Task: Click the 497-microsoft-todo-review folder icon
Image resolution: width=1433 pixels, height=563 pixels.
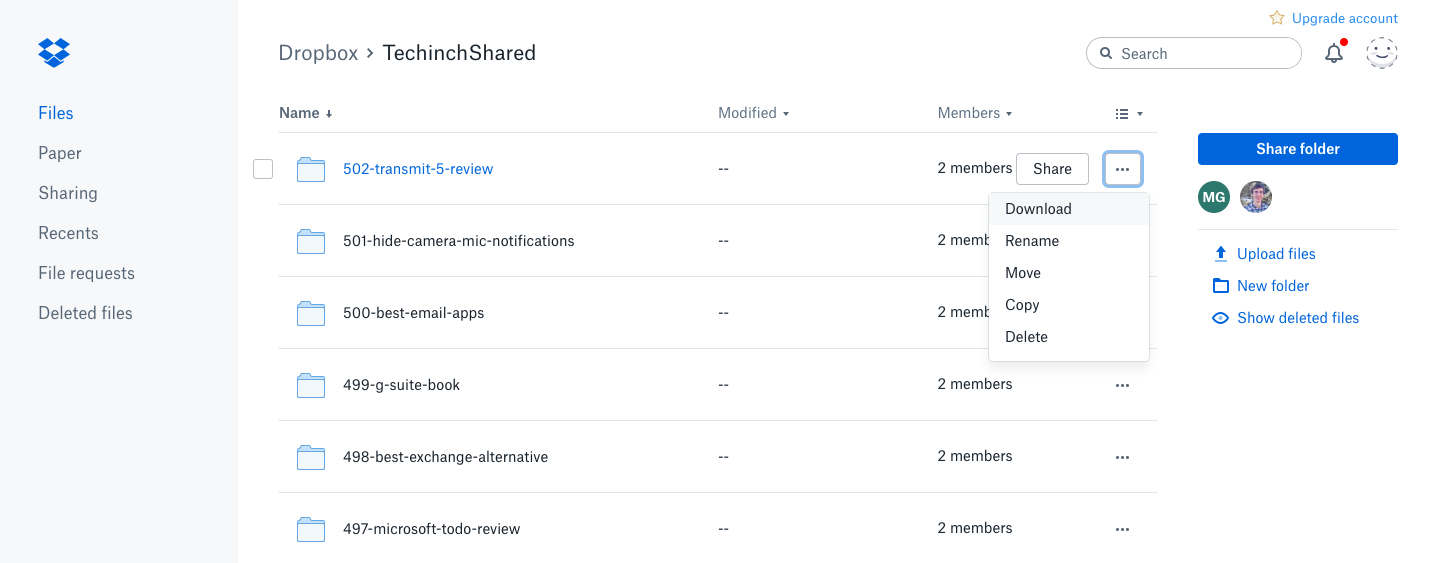Action: point(311,529)
